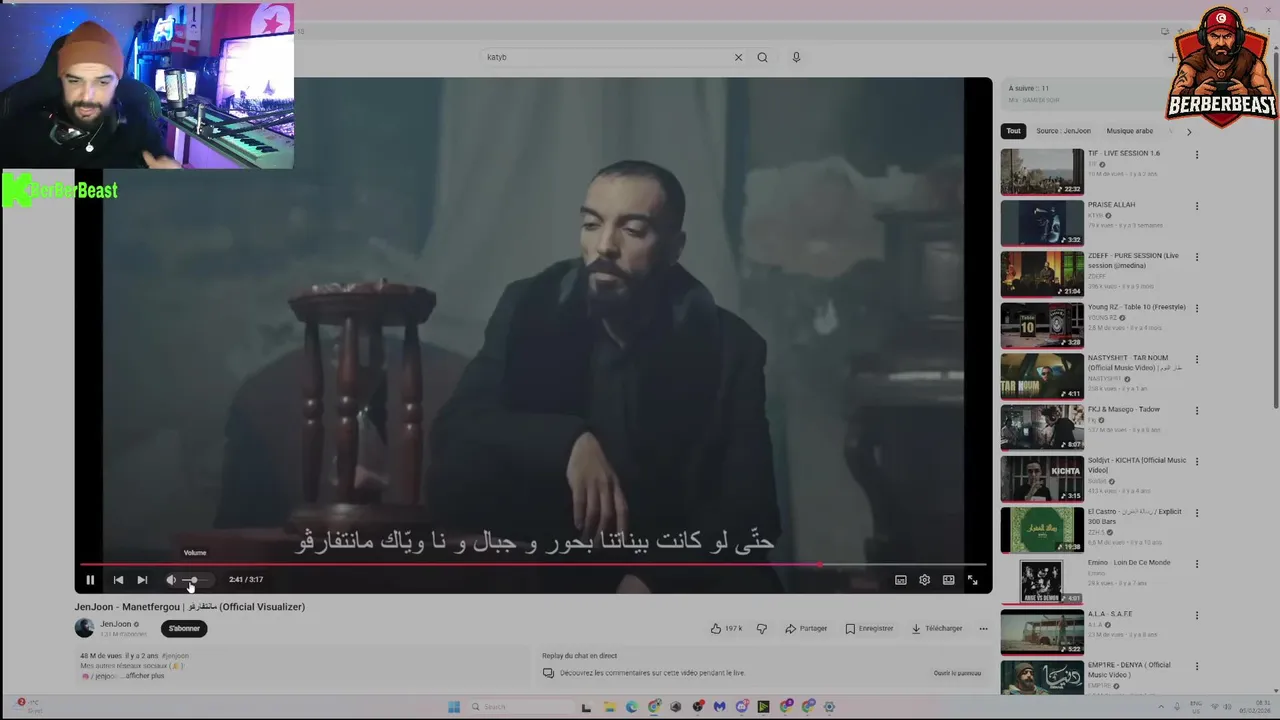Save the video with Enregistrer
The width and height of the screenshot is (1280, 720).
pos(869,628)
